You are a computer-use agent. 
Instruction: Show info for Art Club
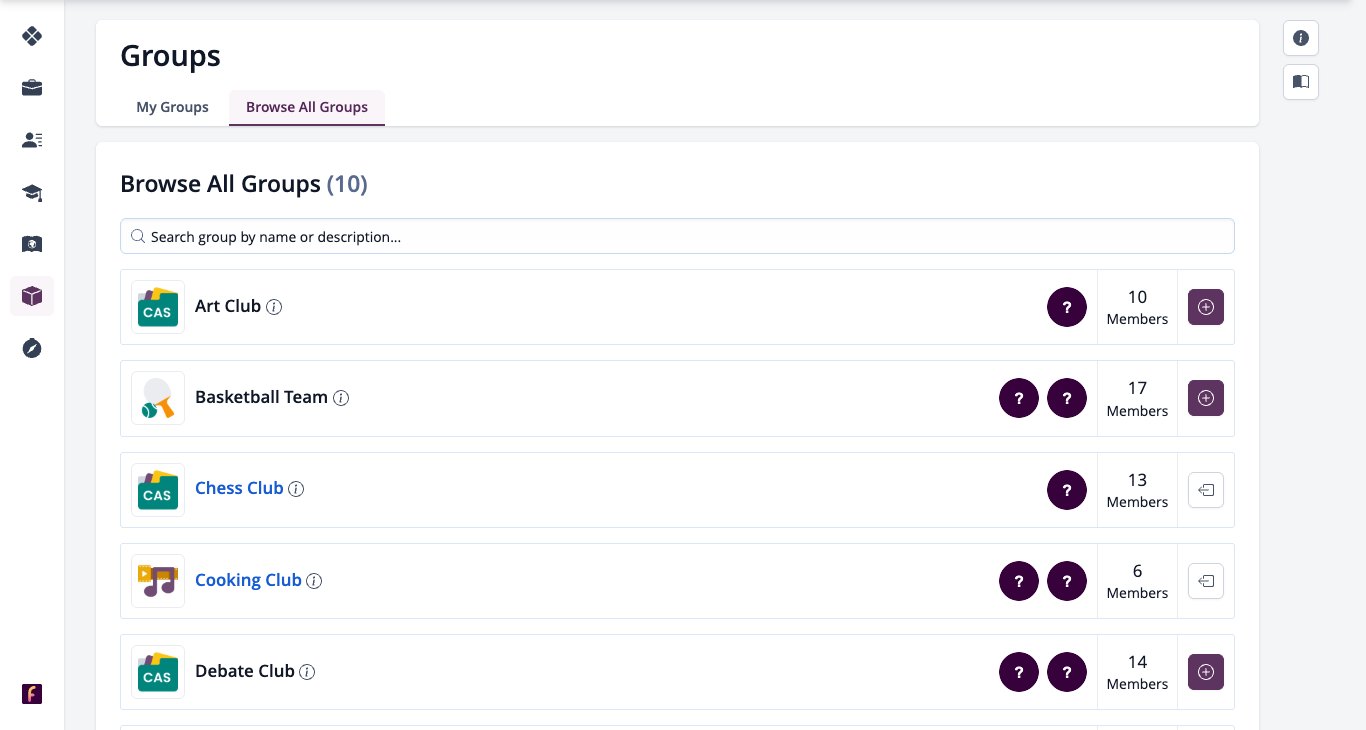[274, 307]
